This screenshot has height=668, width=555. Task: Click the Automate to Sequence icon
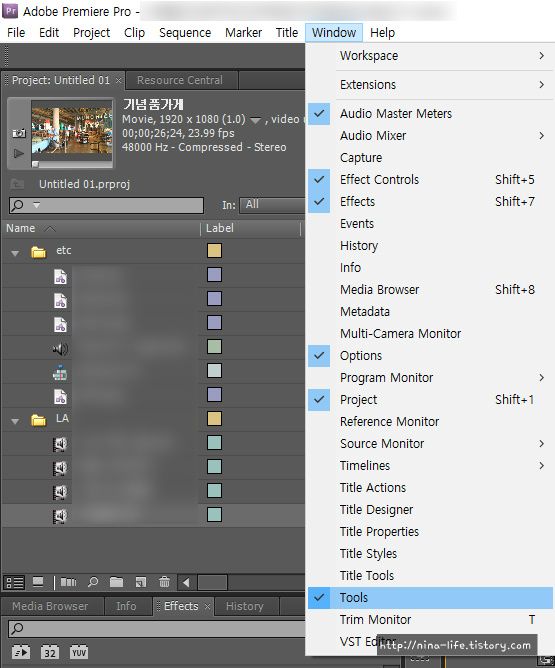pos(69,582)
